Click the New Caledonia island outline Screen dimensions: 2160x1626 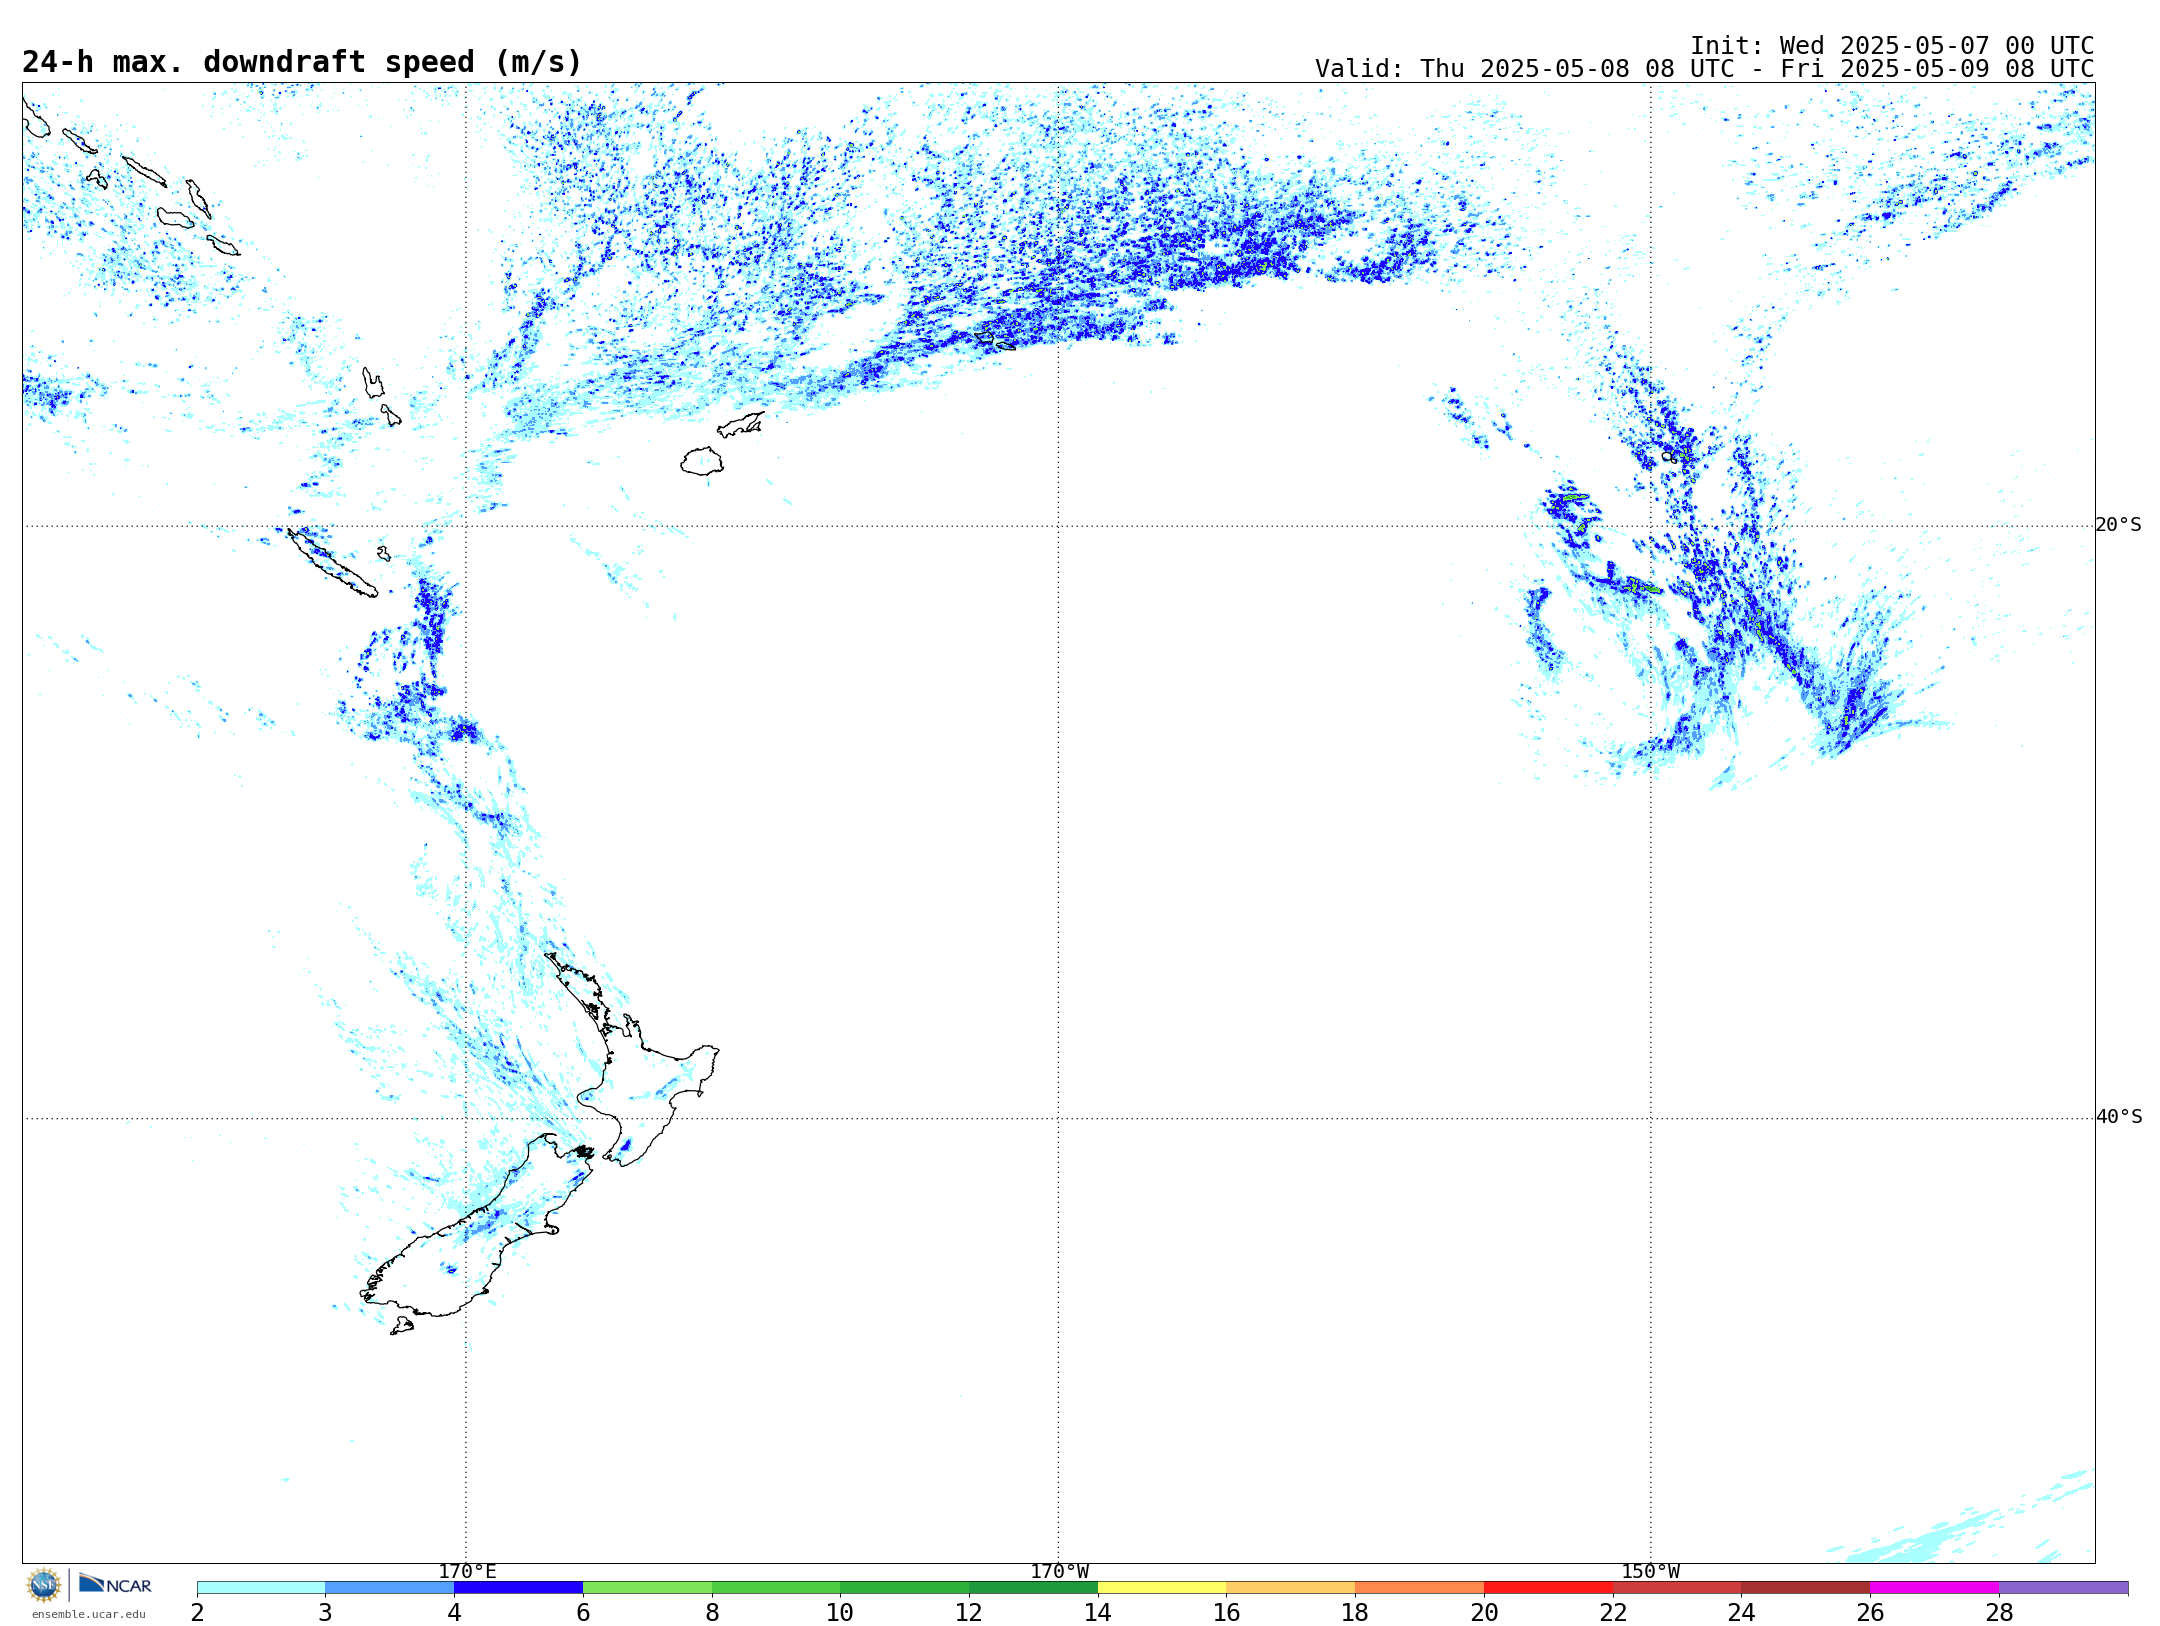pos(332,563)
